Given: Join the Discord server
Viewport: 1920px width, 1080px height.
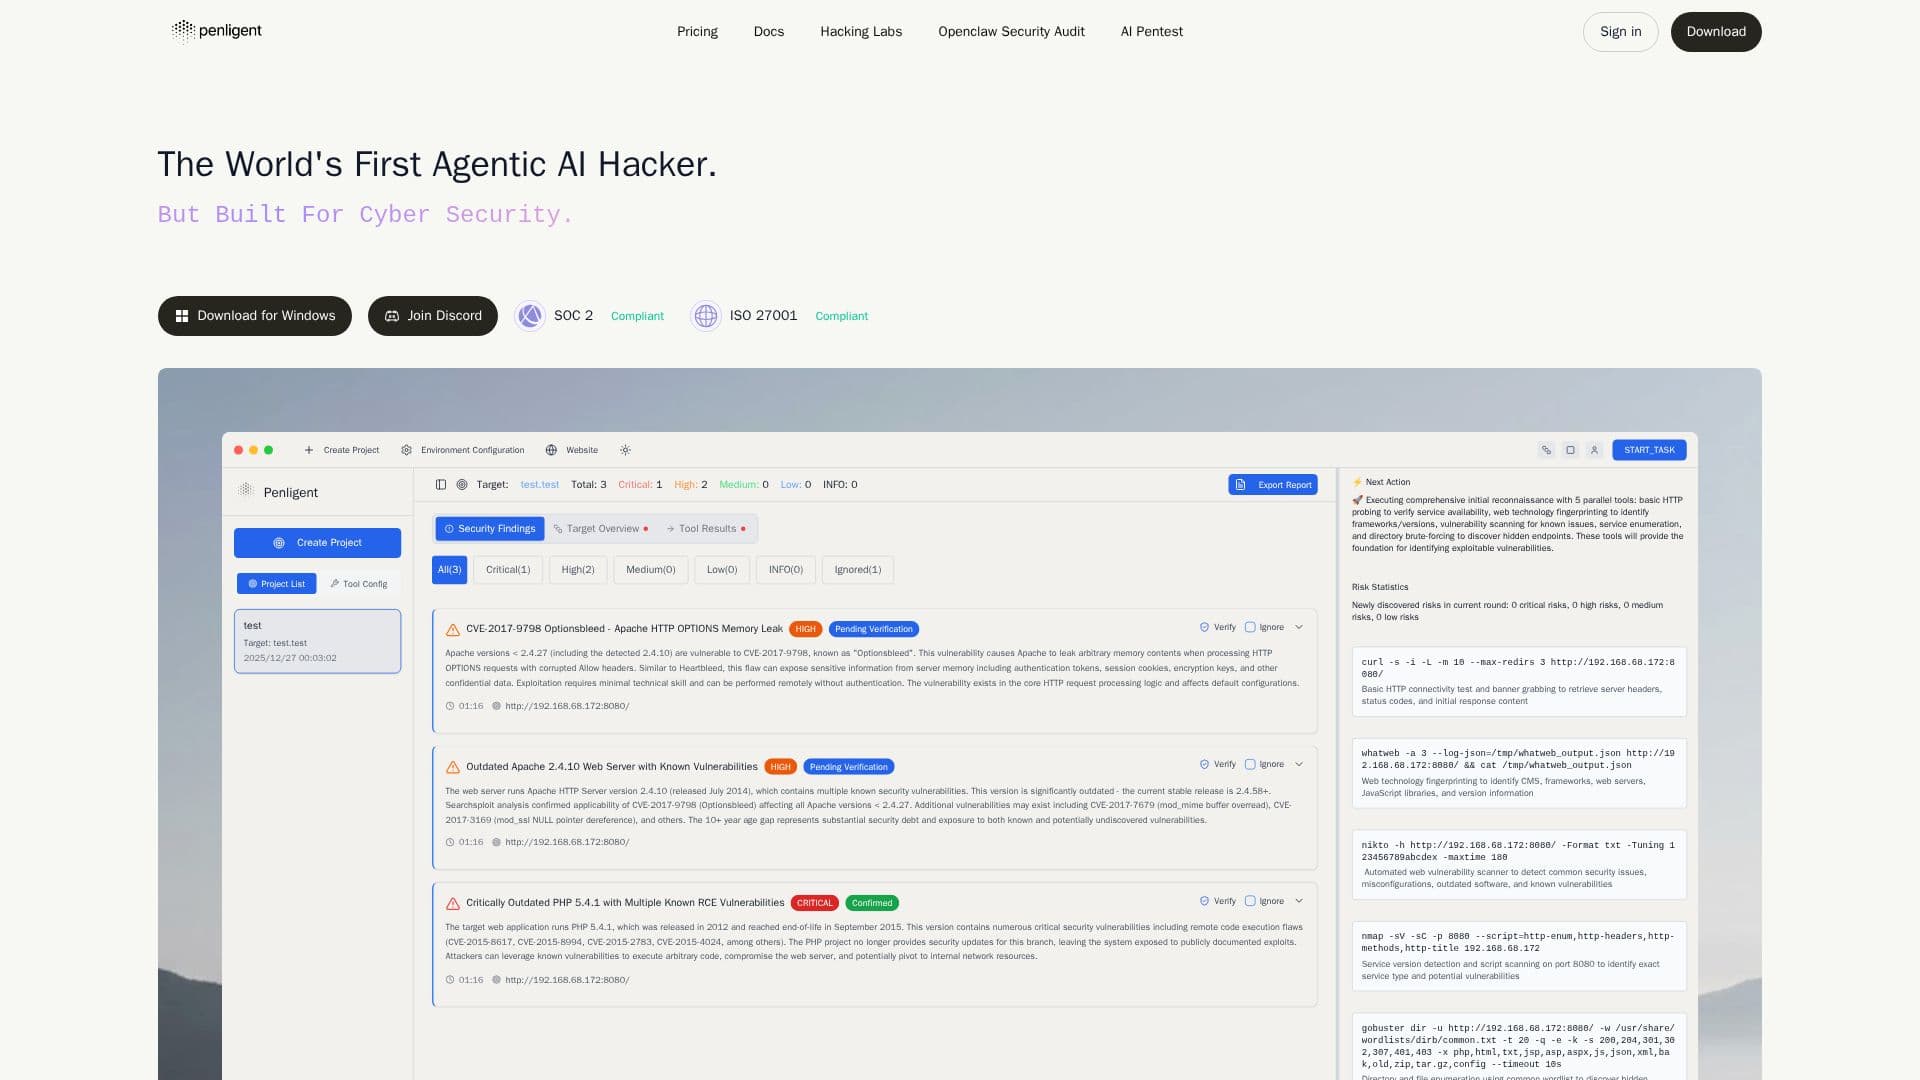Looking at the screenshot, I should coord(433,316).
